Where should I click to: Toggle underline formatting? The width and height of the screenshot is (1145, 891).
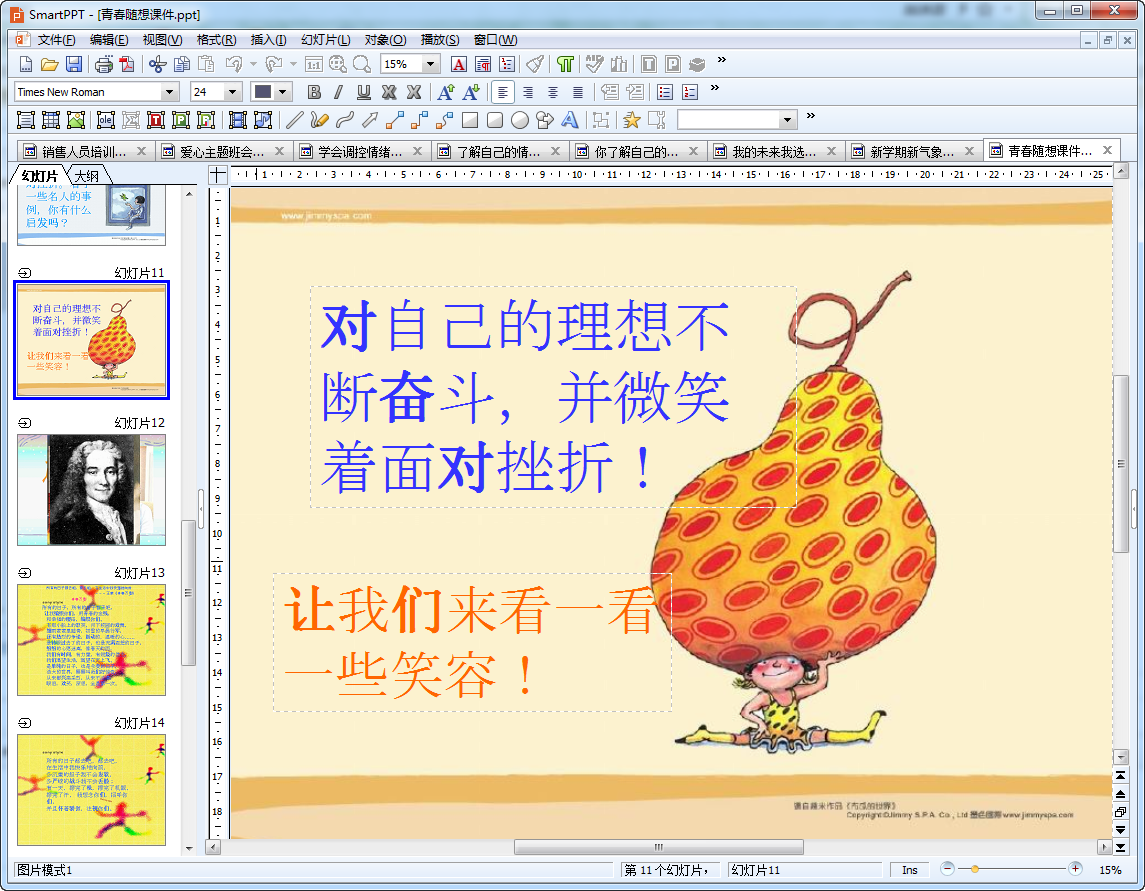click(364, 92)
